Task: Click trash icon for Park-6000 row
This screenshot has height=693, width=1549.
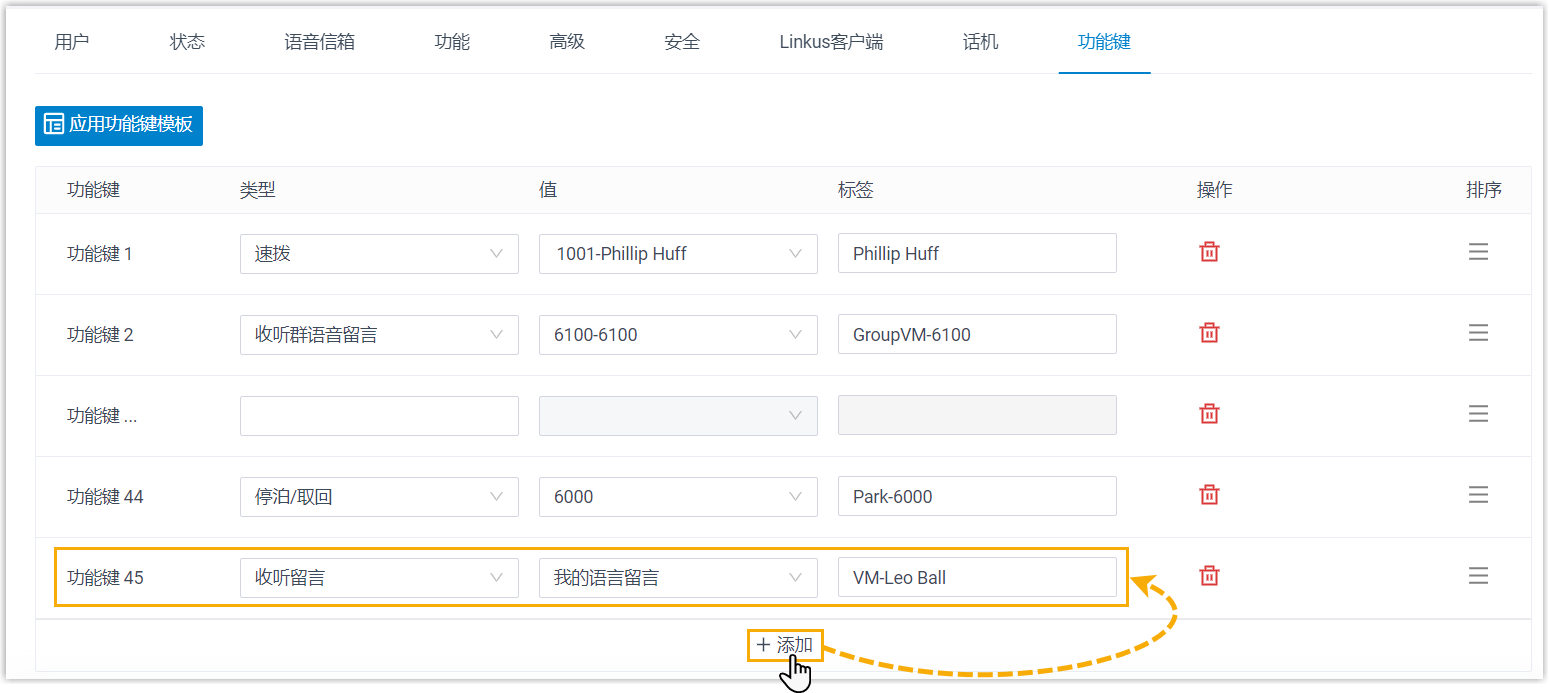Action: coord(1209,495)
